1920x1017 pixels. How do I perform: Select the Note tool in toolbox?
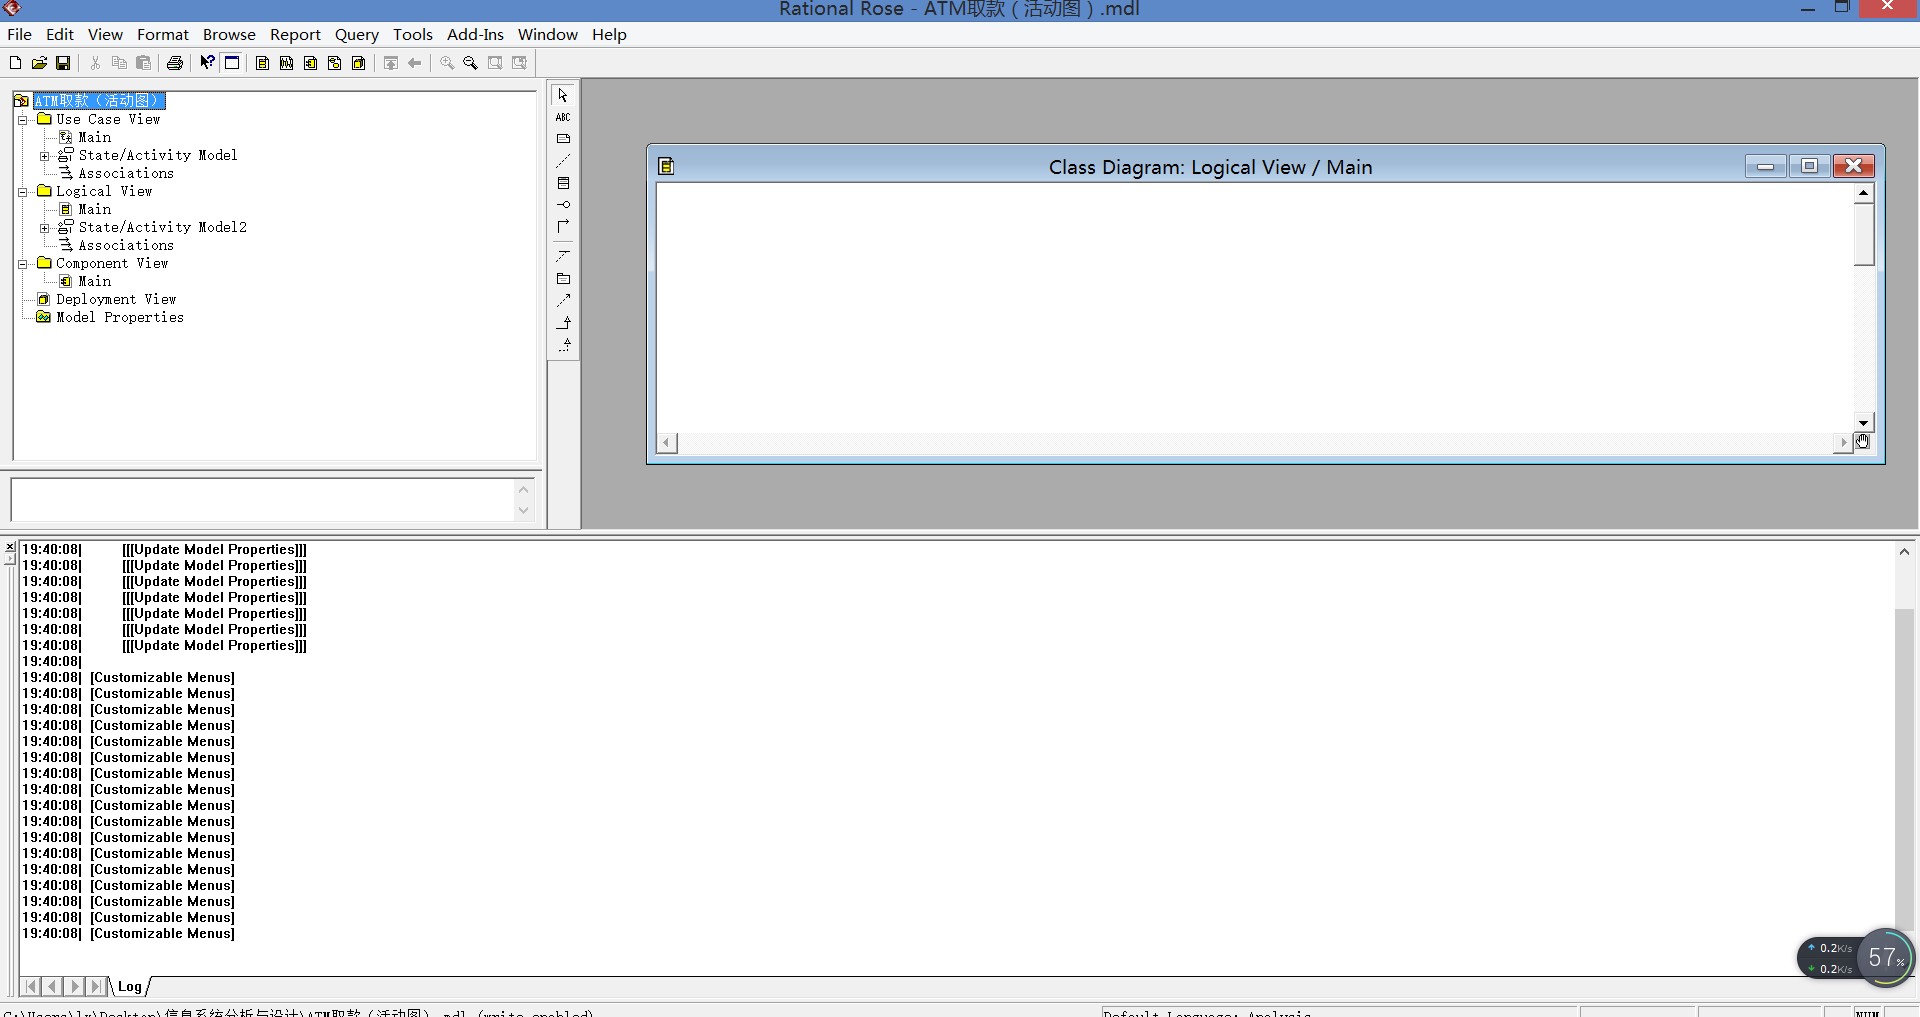(x=564, y=139)
